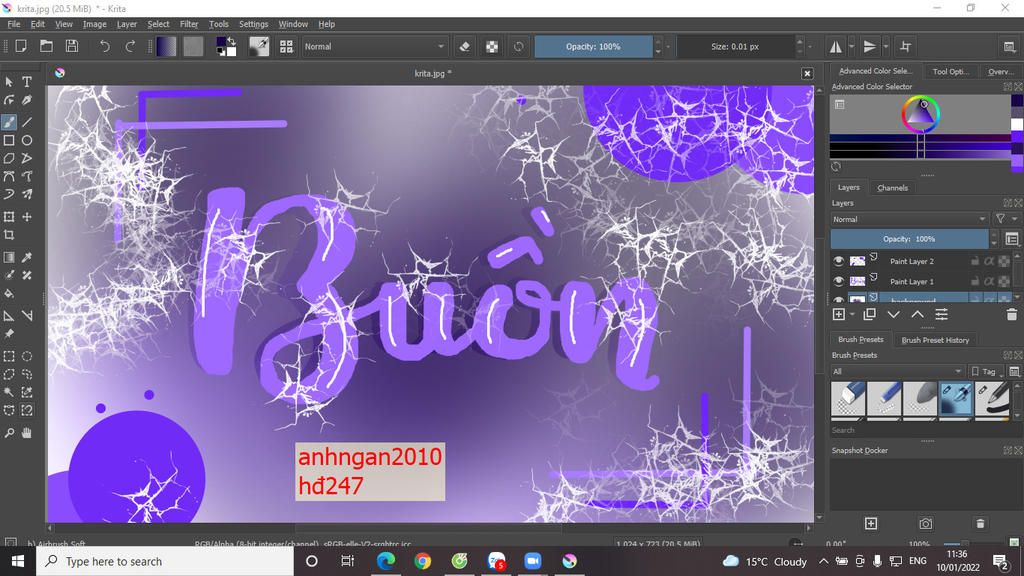
Task: Select the Text tool in toolbox
Action: pos(27,82)
